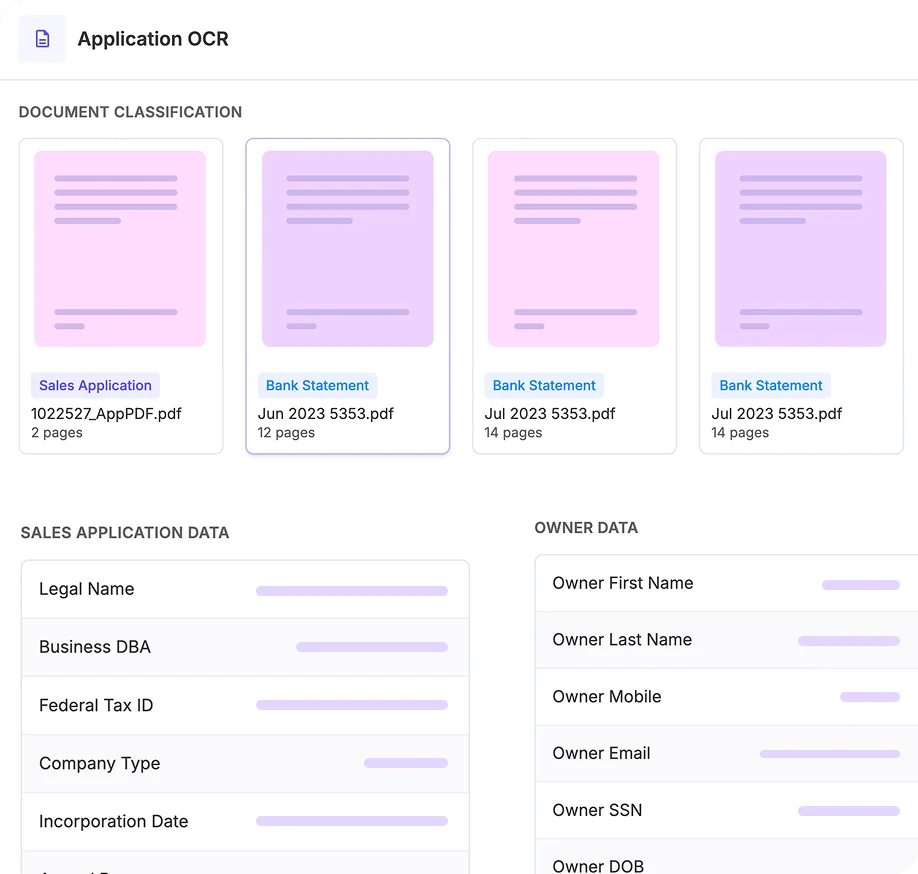Select the Incorporation Date row
Image resolution: width=918 pixels, height=874 pixels.
[245, 822]
